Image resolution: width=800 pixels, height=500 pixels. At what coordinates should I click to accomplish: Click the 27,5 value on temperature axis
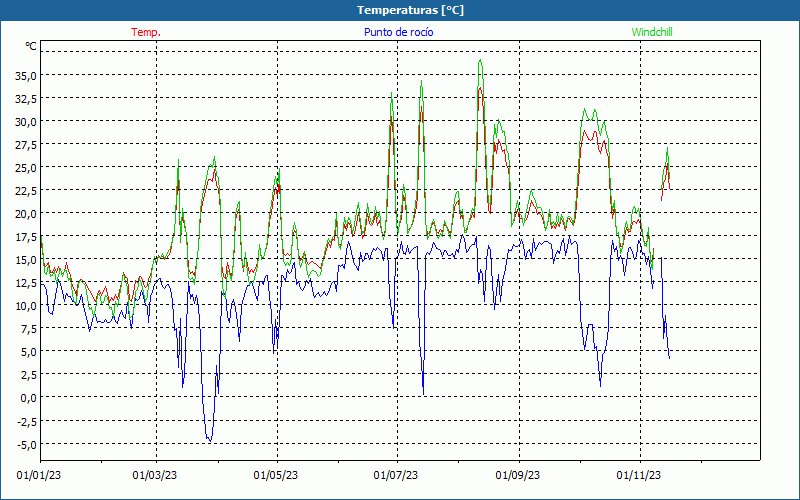point(26,145)
